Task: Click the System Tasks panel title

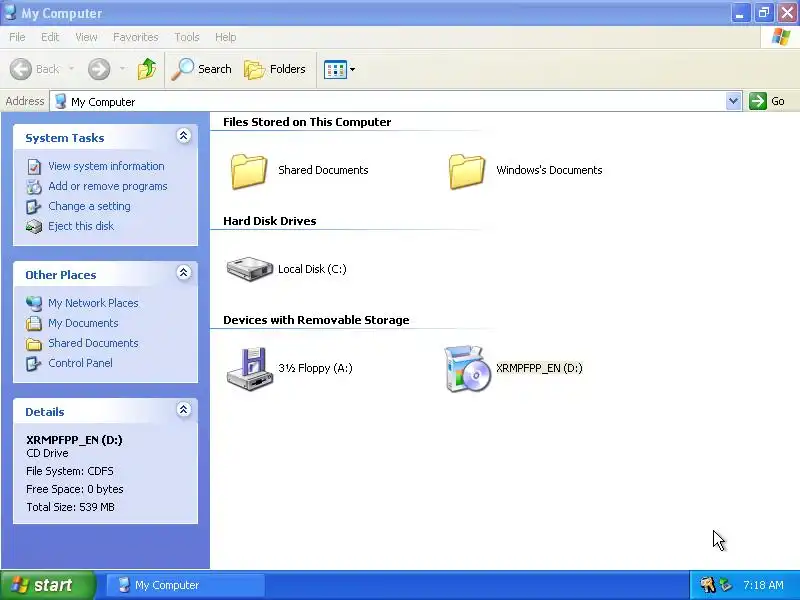Action: (x=65, y=138)
